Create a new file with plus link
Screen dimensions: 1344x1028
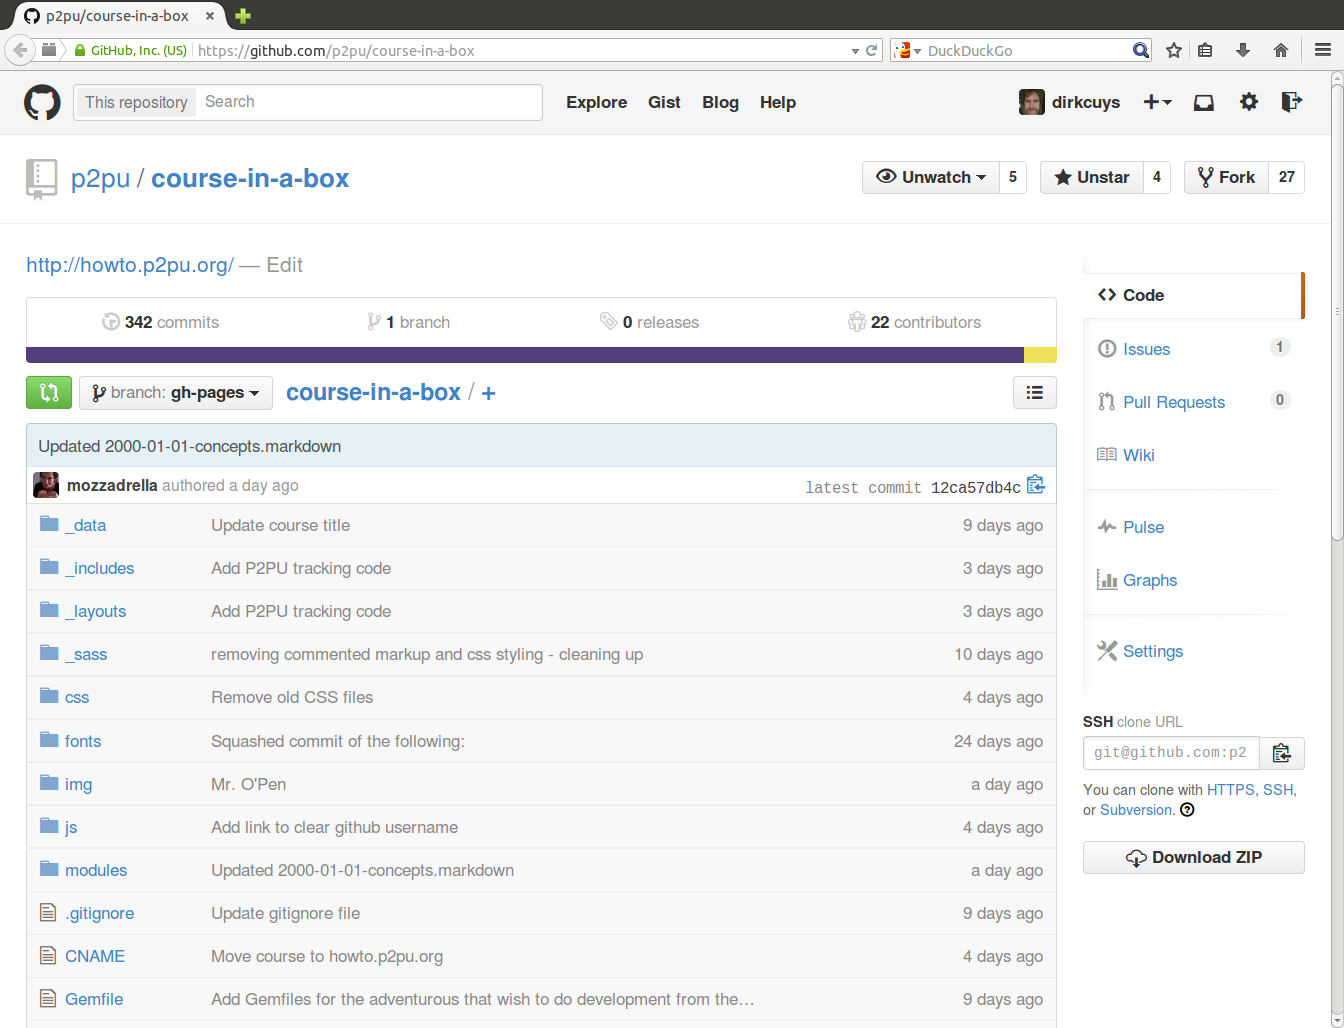click(x=488, y=393)
